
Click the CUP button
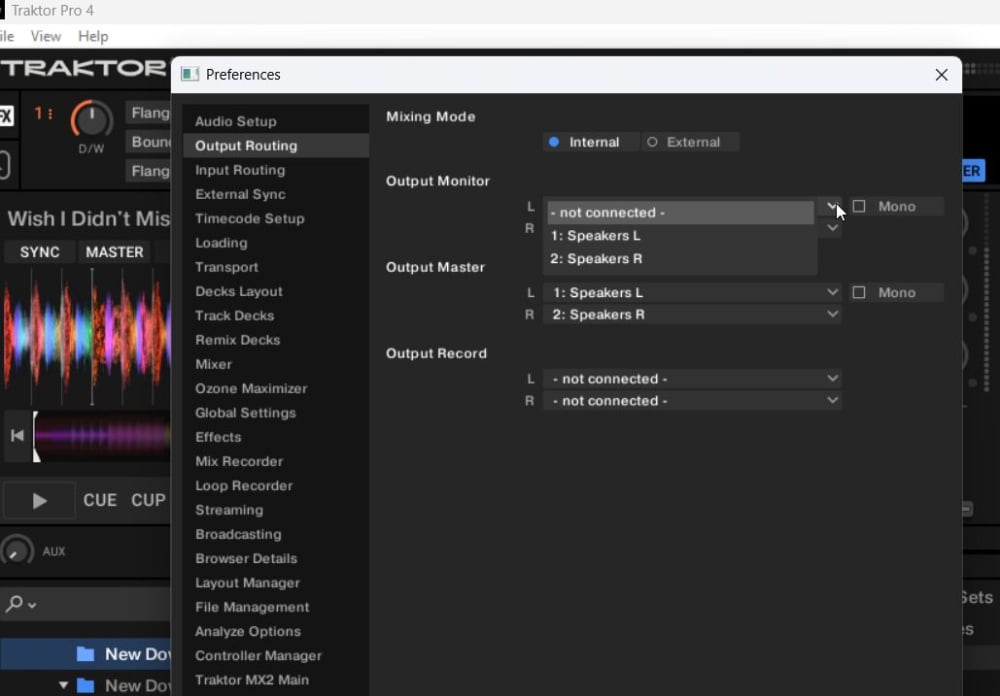pyautogui.click(x=149, y=500)
